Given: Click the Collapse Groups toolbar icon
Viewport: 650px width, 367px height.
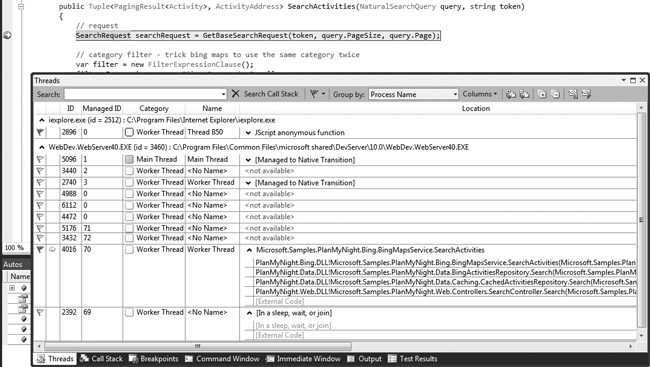Looking at the screenshot, I should tap(555, 94).
